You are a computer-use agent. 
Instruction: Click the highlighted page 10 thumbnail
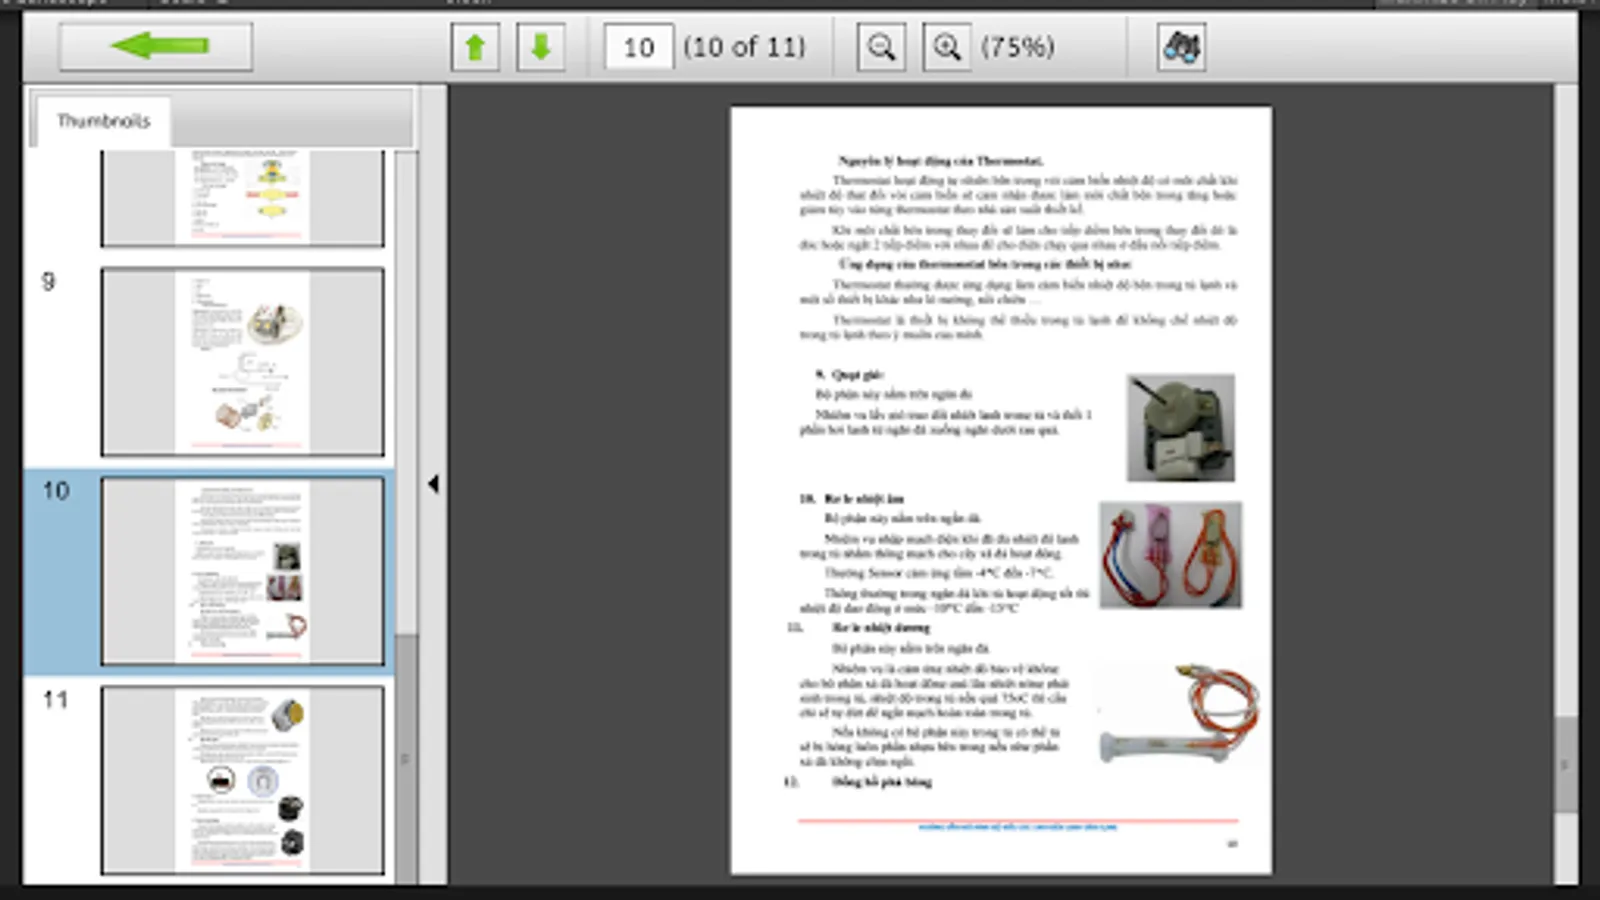[242, 570]
